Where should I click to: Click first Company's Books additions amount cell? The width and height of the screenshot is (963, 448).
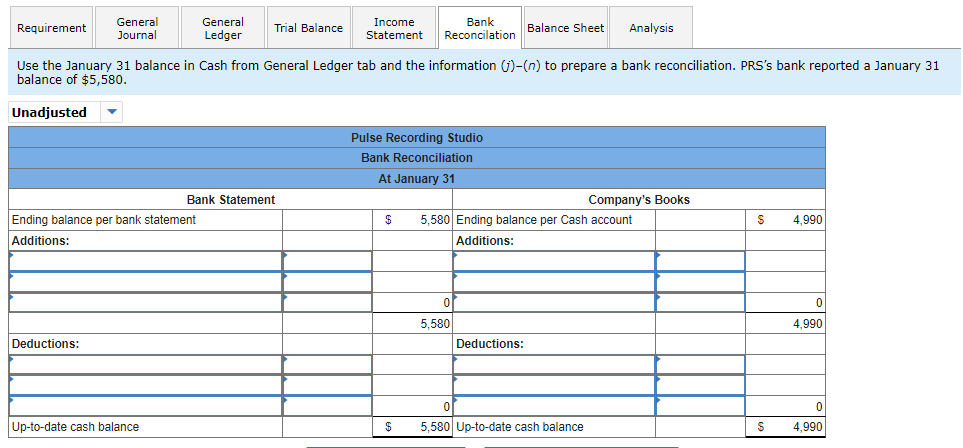point(700,261)
